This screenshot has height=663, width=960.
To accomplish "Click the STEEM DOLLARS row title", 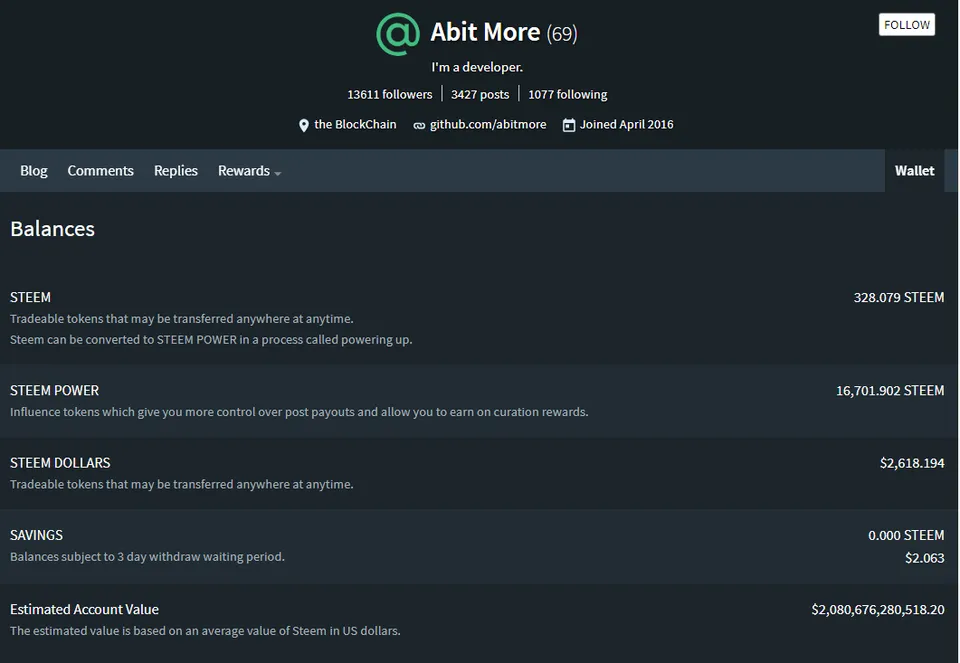I will pyautogui.click(x=60, y=463).
